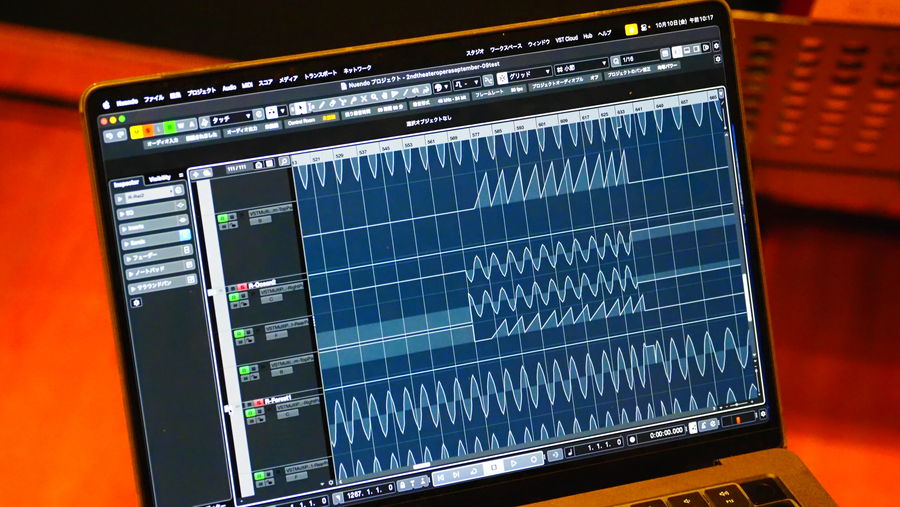900x507 pixels.
Task: Click the Play button in transport bar
Action: [x=512, y=463]
